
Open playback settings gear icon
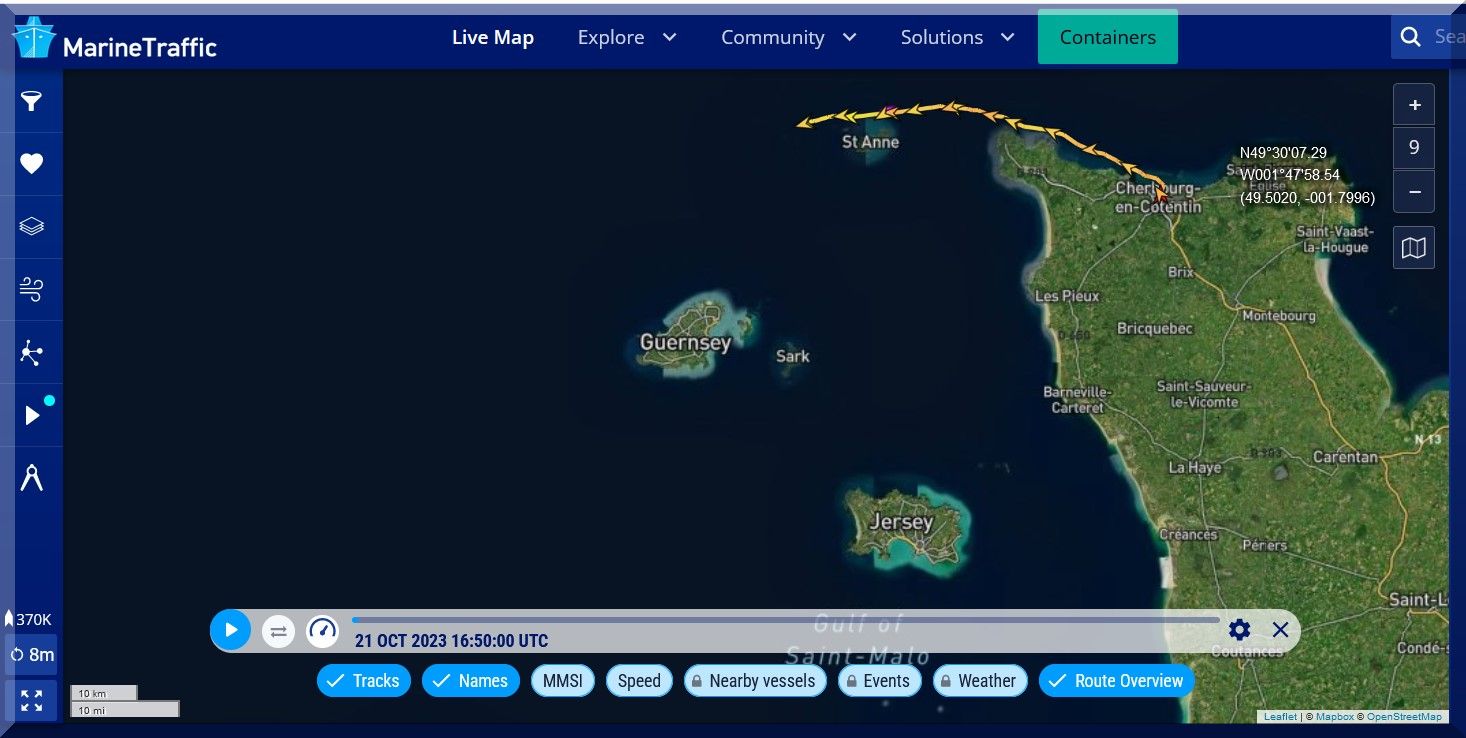[x=1239, y=630]
